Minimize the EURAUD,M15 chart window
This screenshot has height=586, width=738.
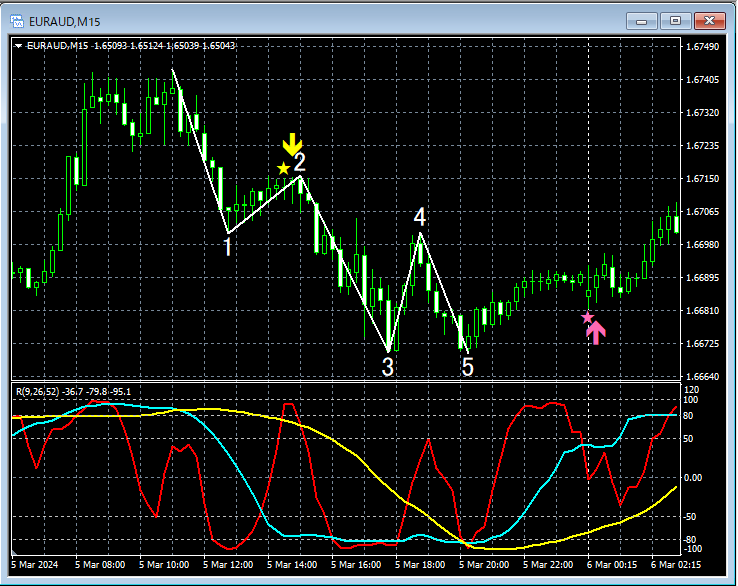pos(642,21)
